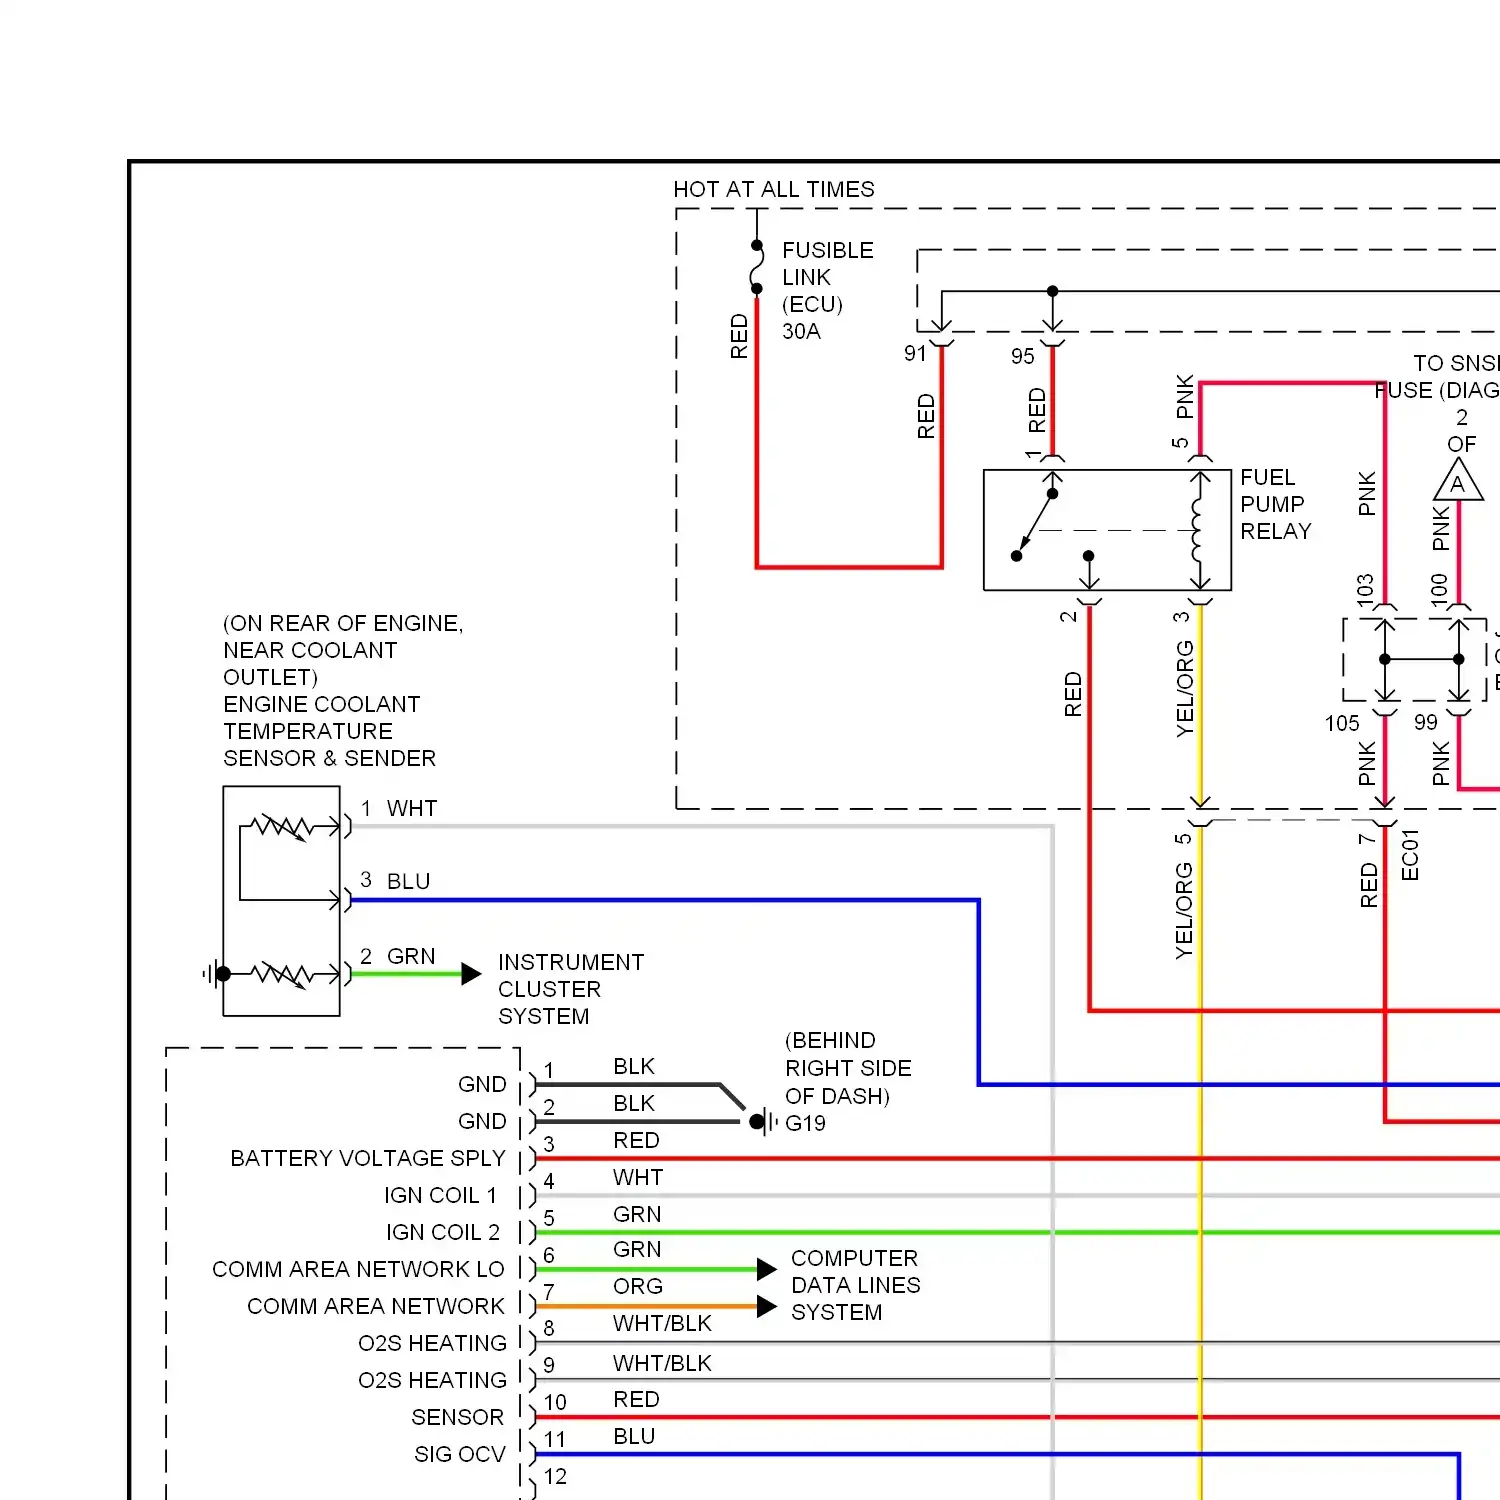Click the "COMM AREA NETWORK" label on pin 7

point(376,1306)
